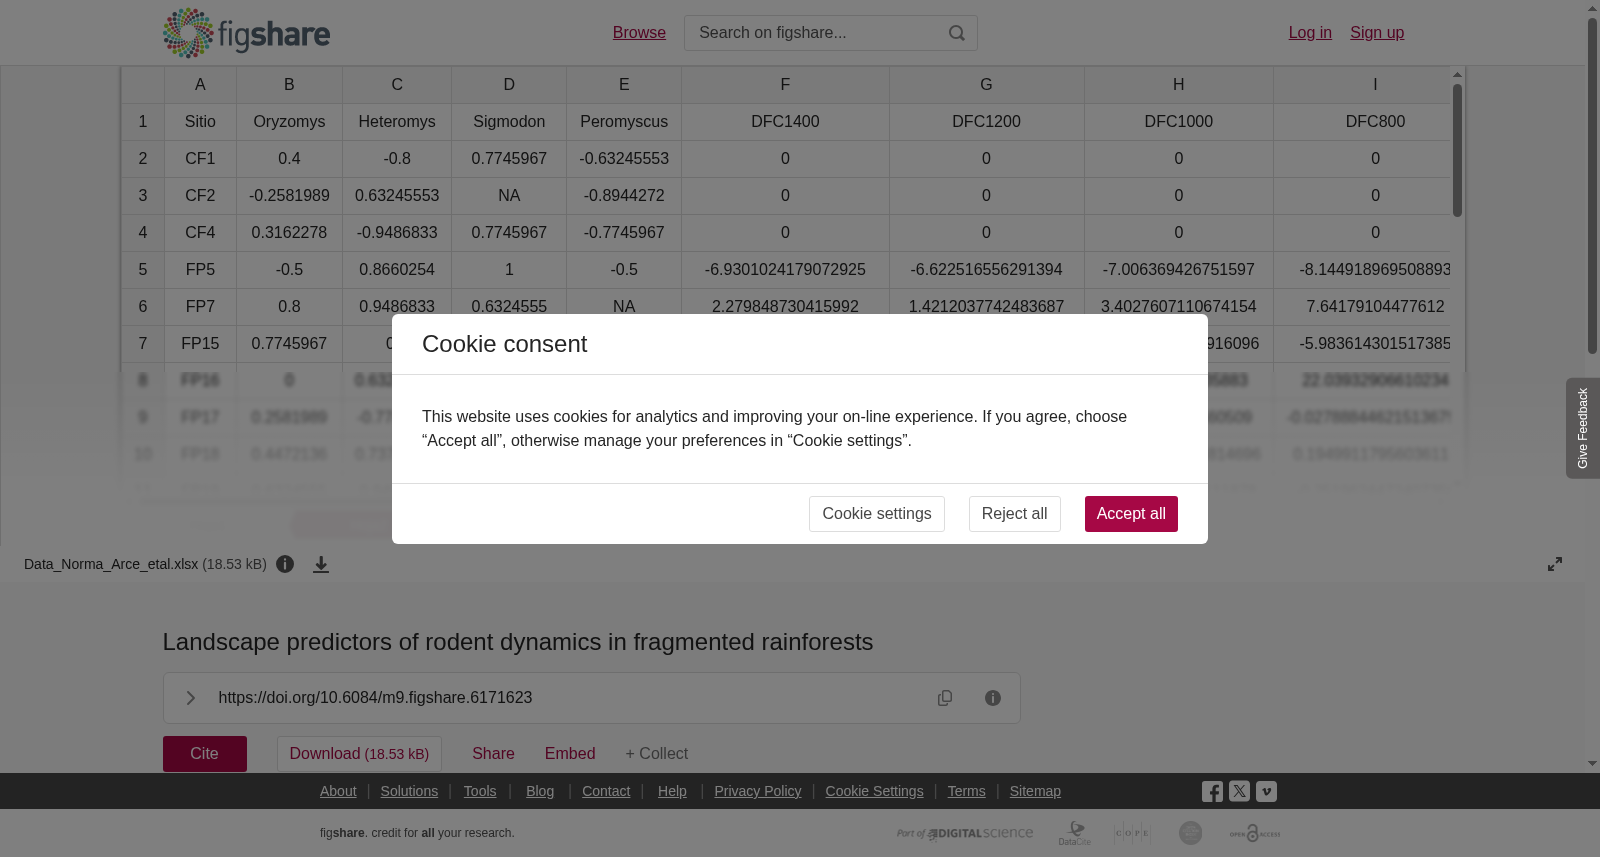
Task: Open Cookie settings in dialog
Action: [x=877, y=514]
